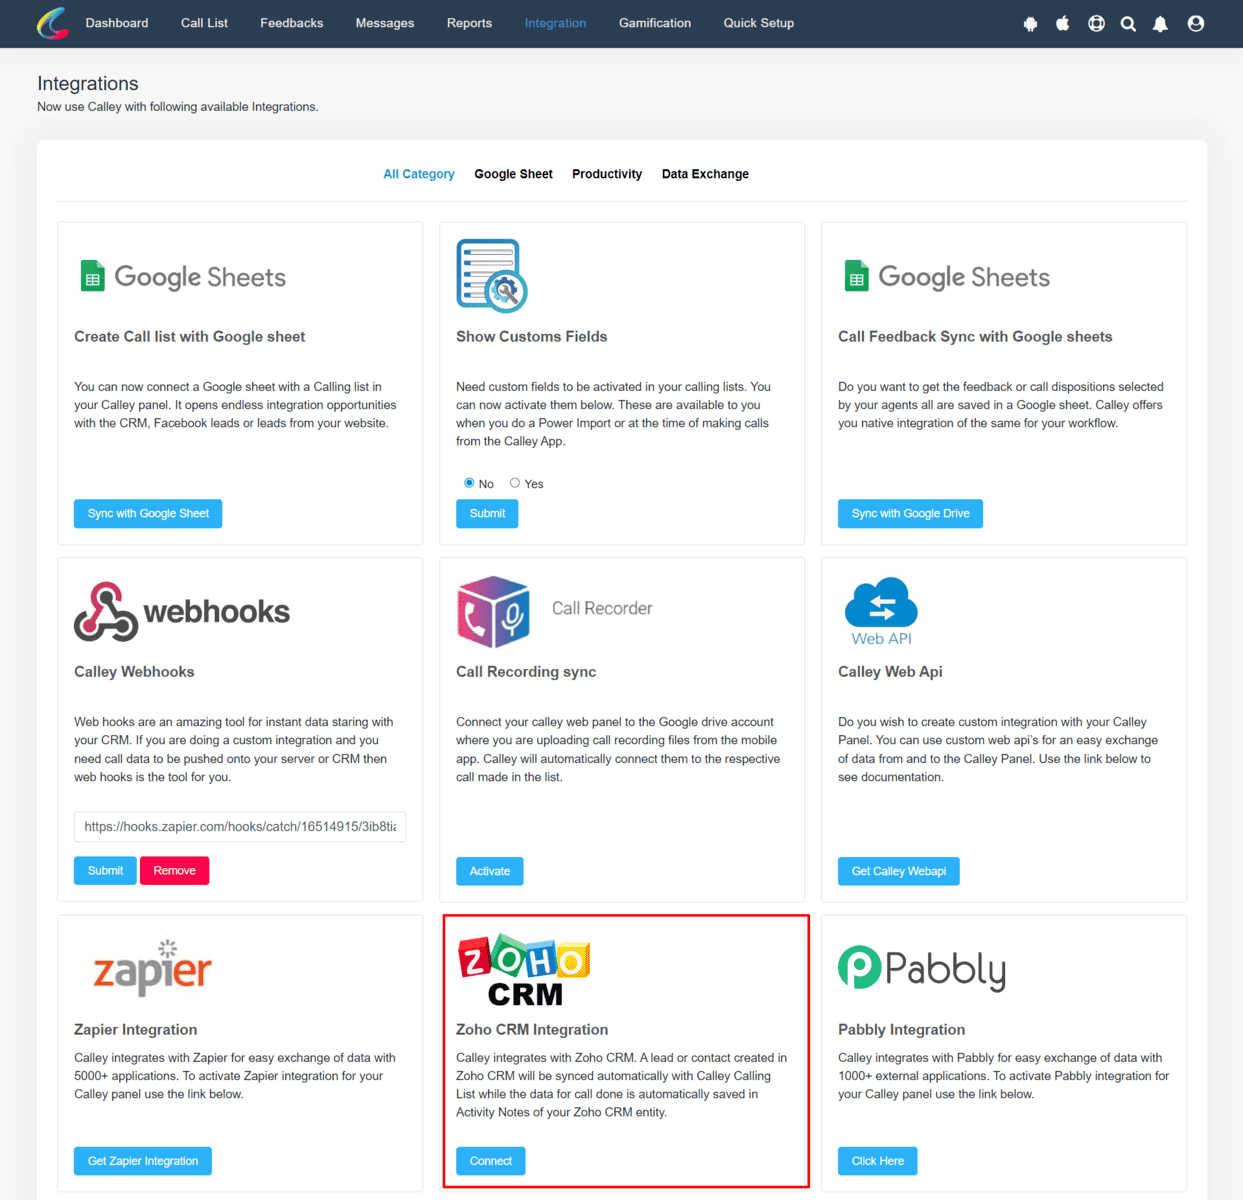This screenshot has width=1243, height=1200.
Task: Click 'Zapier Integration' title
Action: coord(136,1030)
